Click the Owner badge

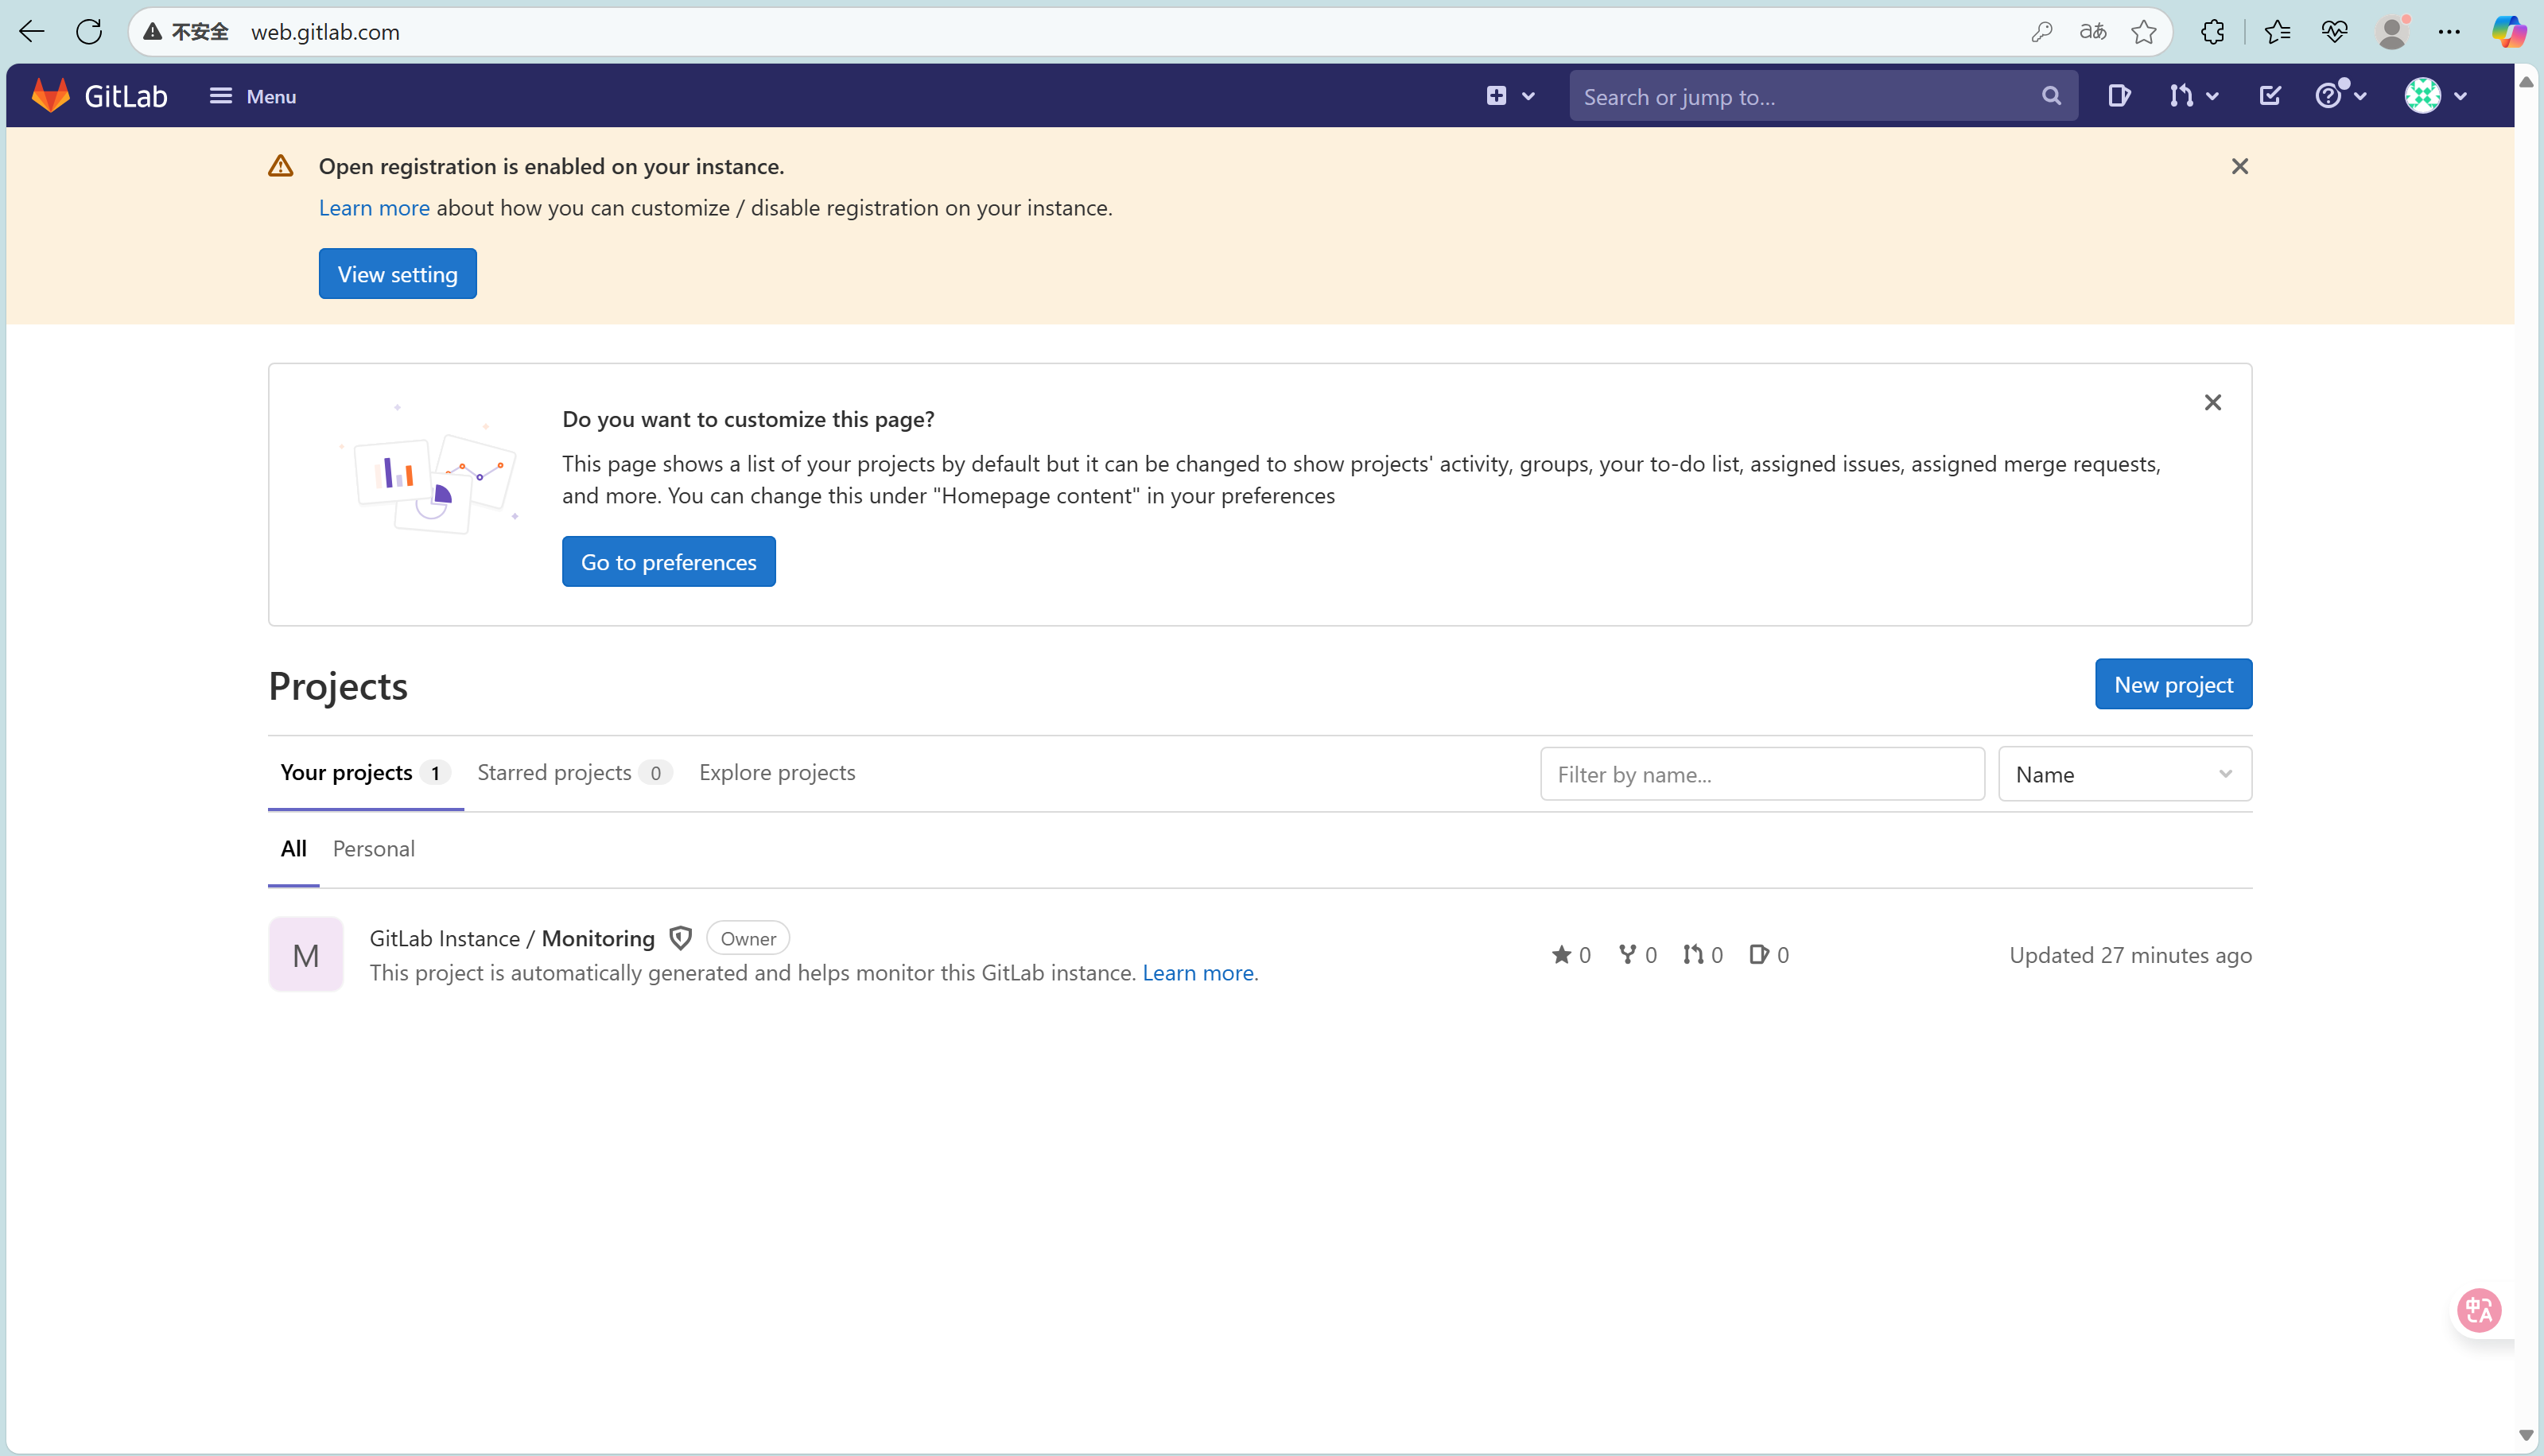coord(748,939)
